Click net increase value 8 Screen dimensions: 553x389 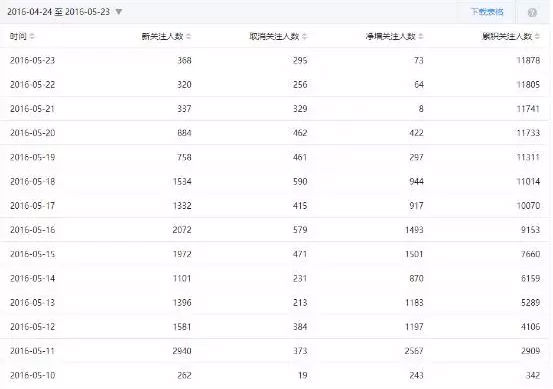421,109
